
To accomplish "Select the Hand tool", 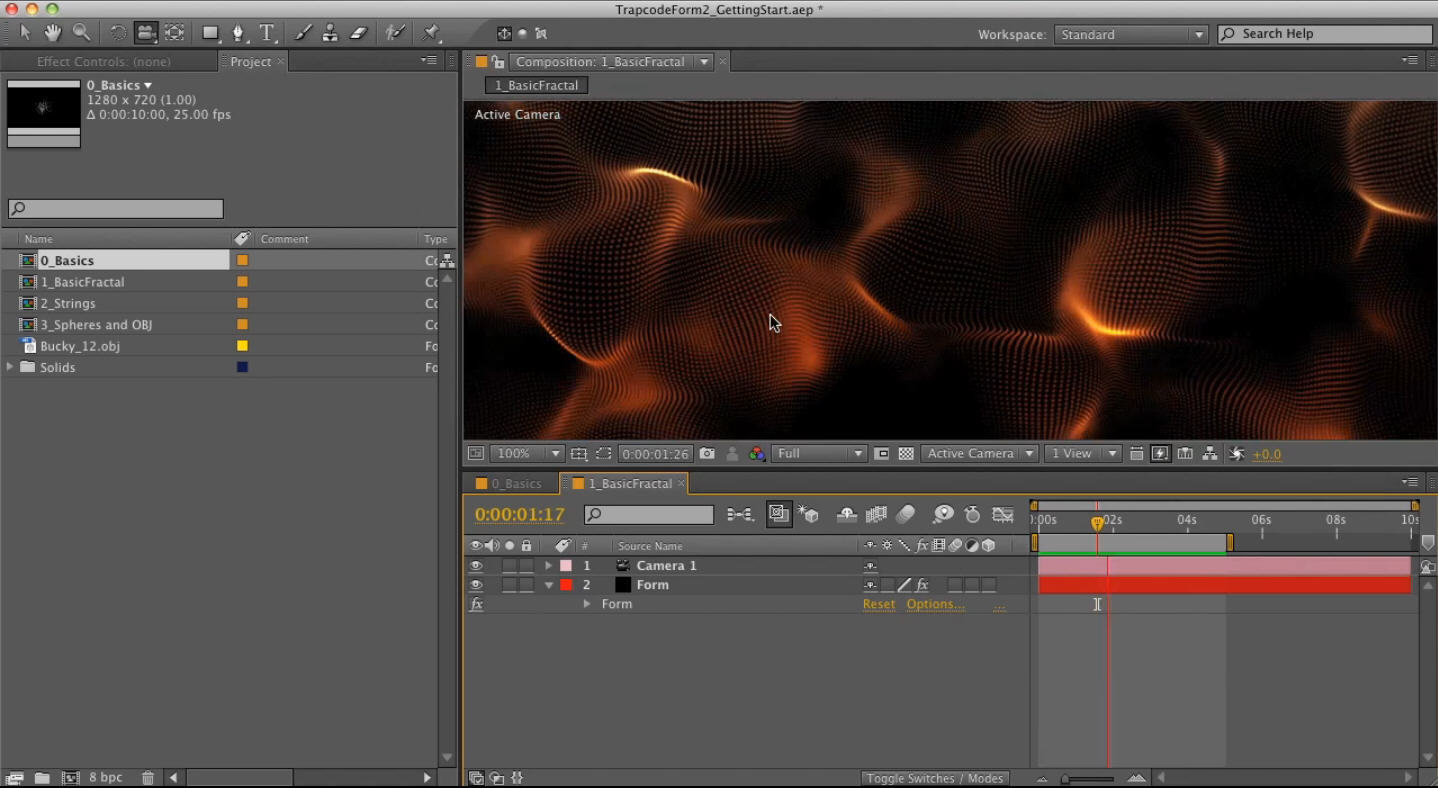I will click(x=52, y=33).
